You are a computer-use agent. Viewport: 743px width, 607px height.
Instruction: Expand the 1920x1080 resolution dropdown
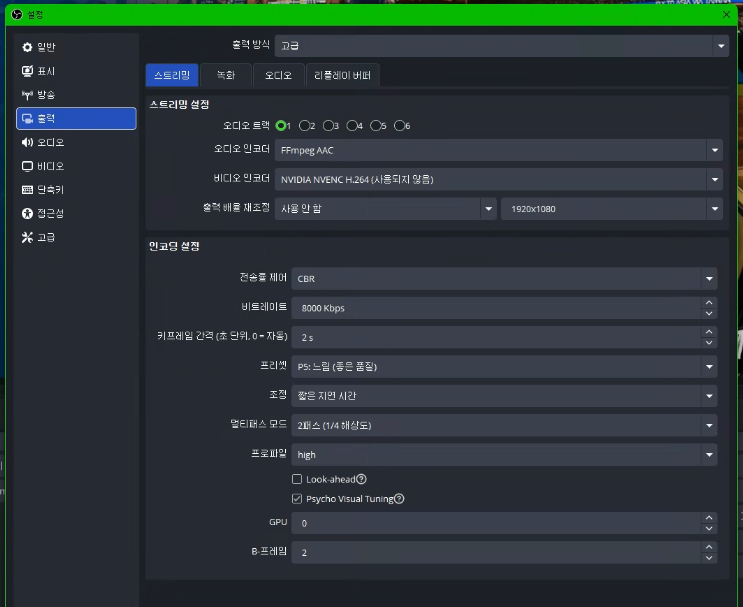coord(611,209)
